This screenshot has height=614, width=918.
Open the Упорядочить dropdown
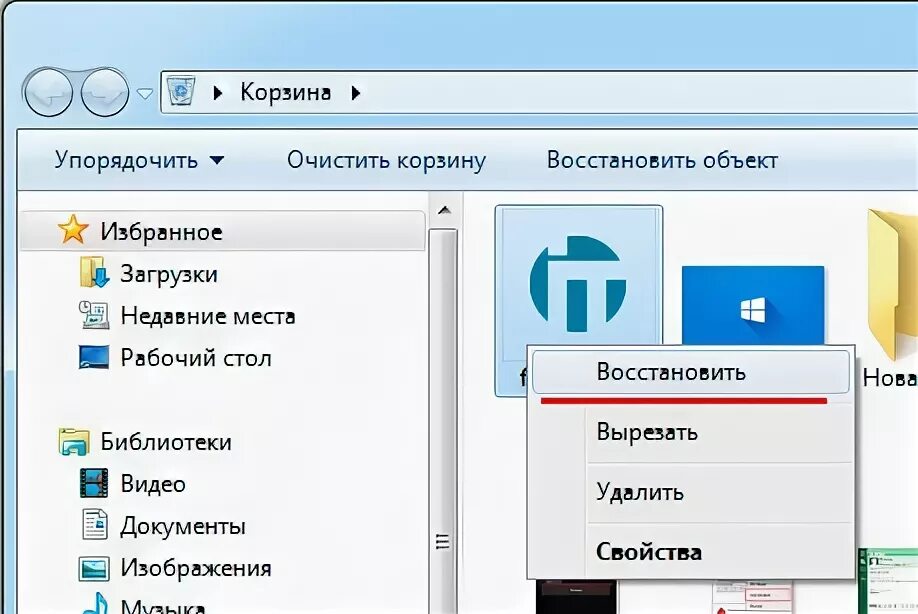point(140,159)
